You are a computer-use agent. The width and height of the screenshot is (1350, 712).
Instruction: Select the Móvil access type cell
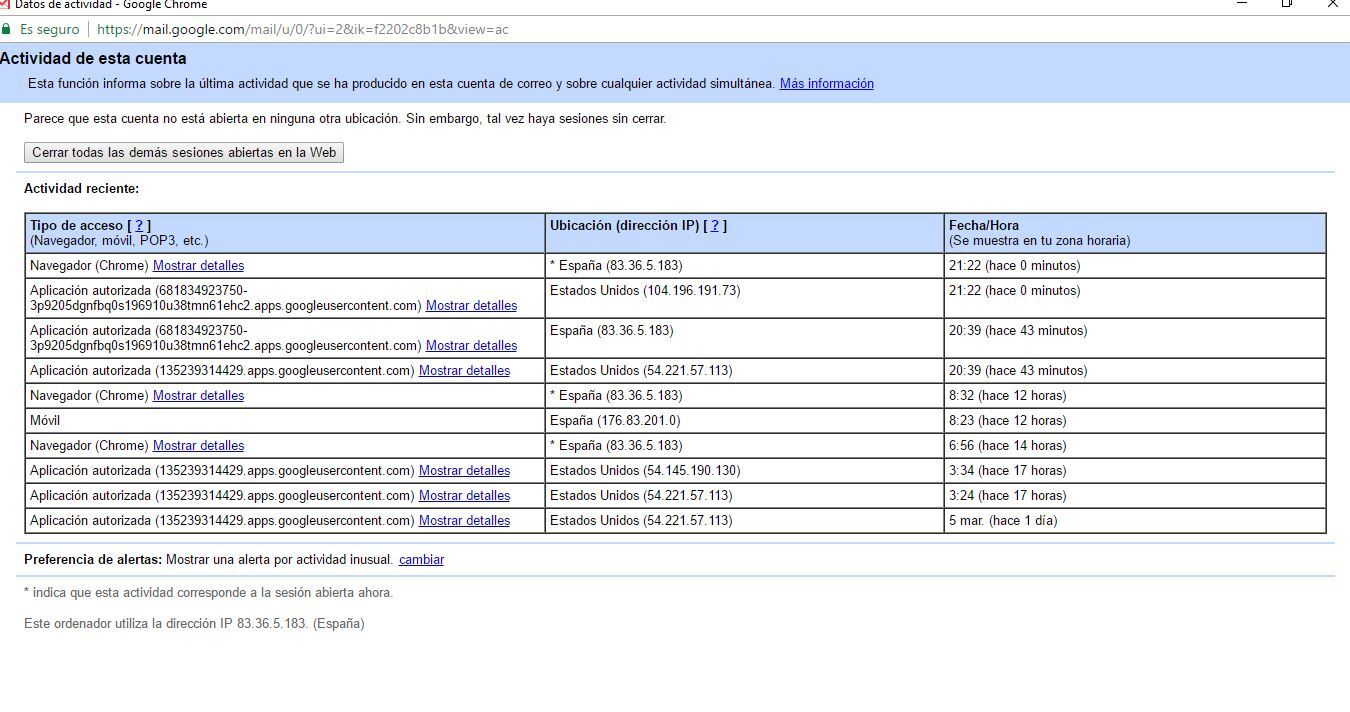click(285, 421)
